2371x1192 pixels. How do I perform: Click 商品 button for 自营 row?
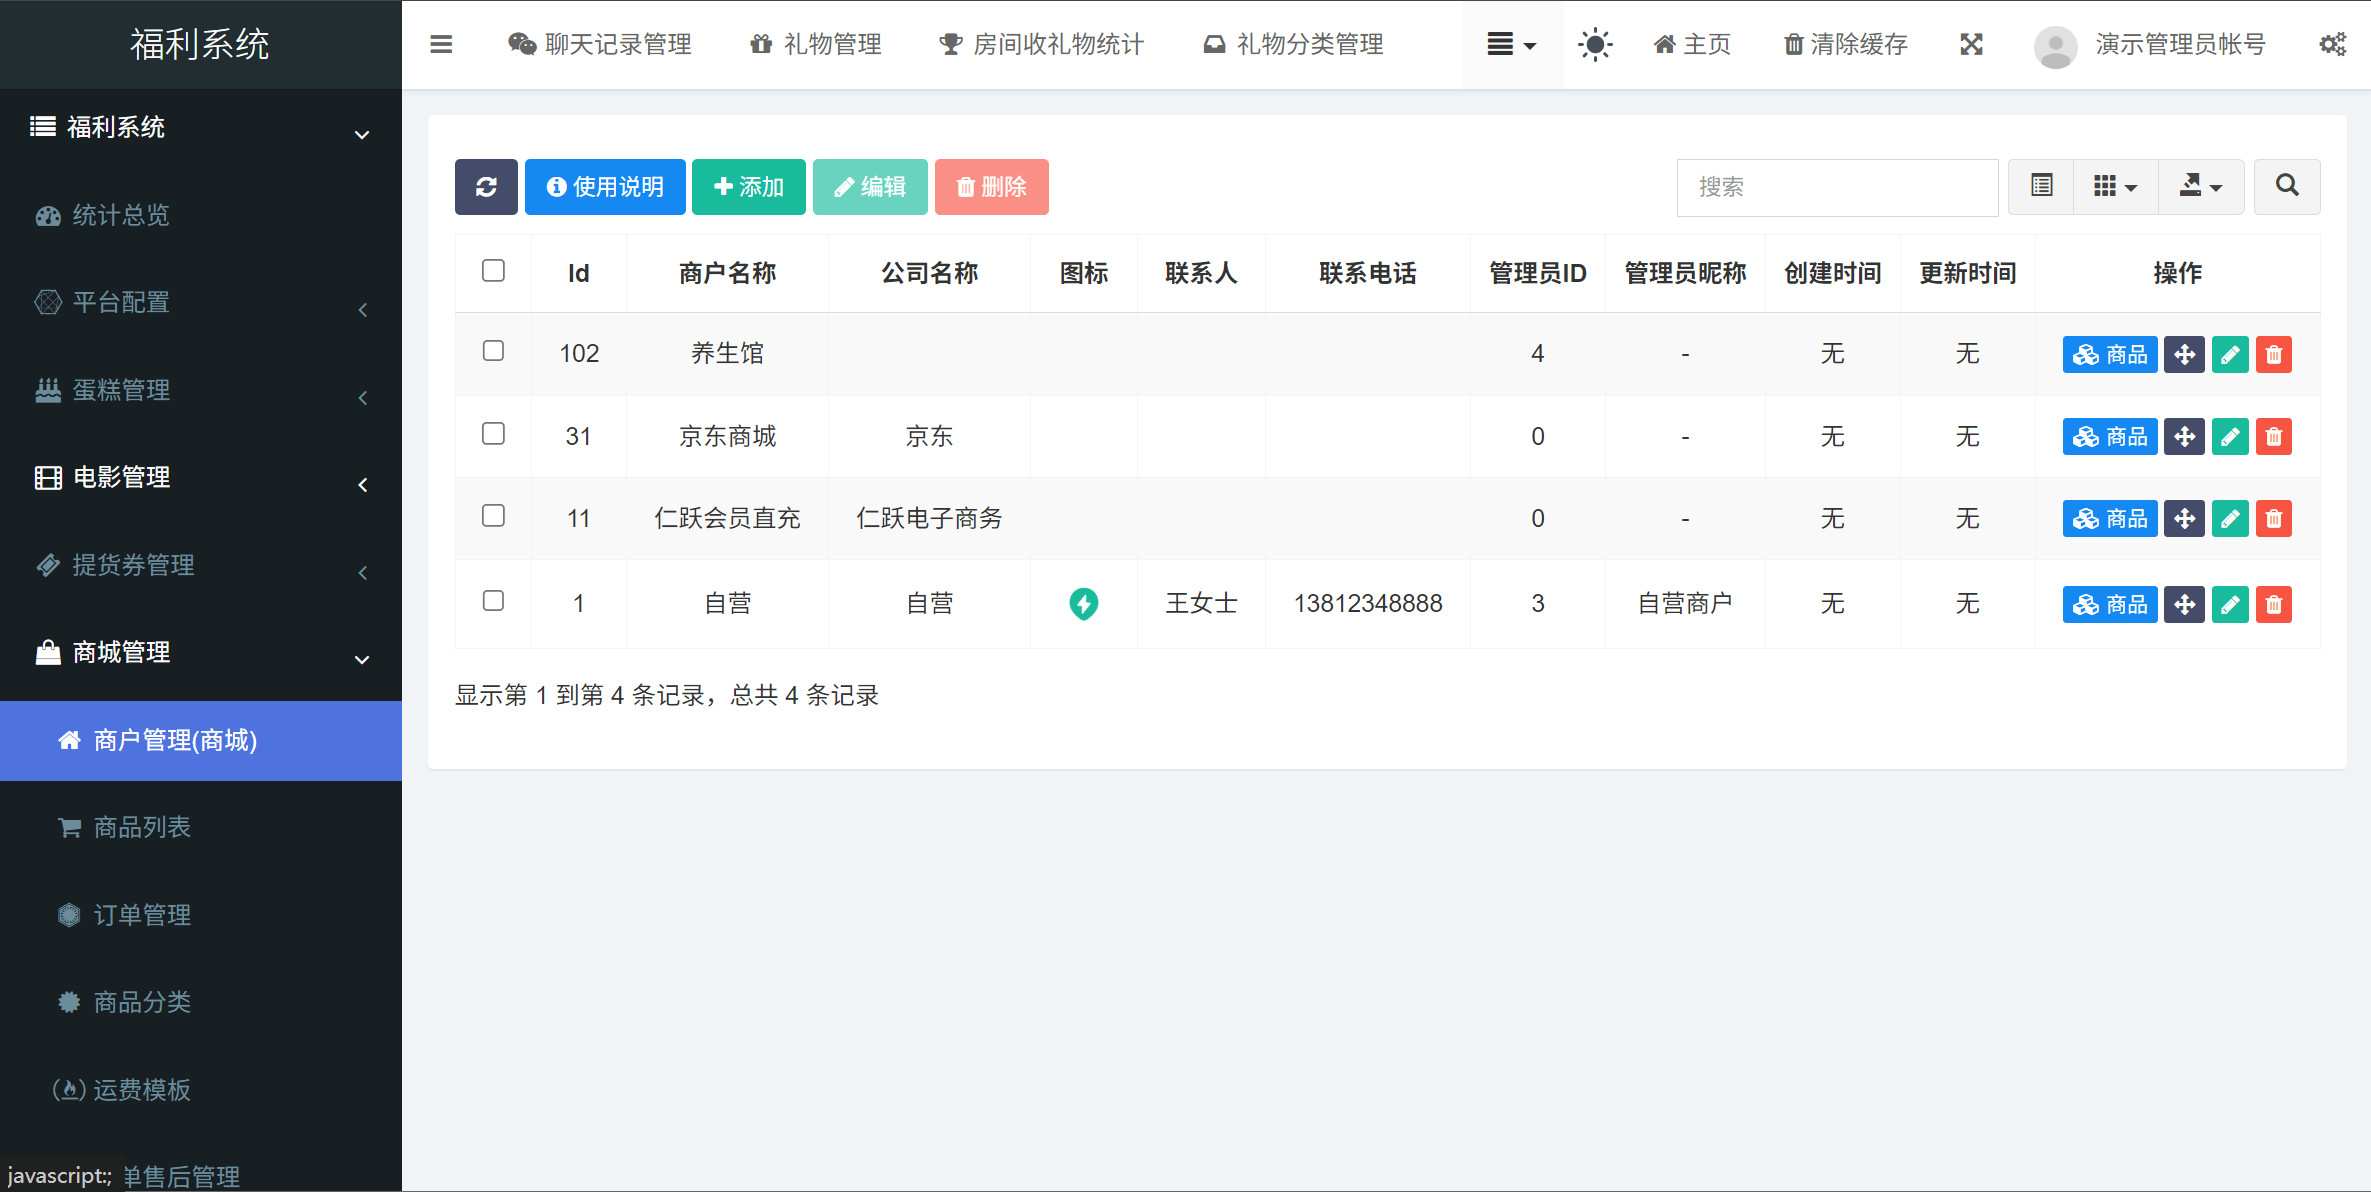click(x=2110, y=604)
